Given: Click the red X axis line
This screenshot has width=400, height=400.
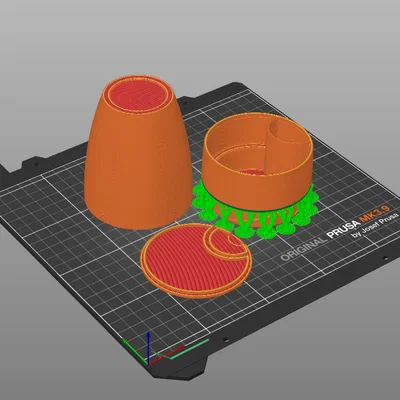Looking at the screenshot, I should 167,356.
